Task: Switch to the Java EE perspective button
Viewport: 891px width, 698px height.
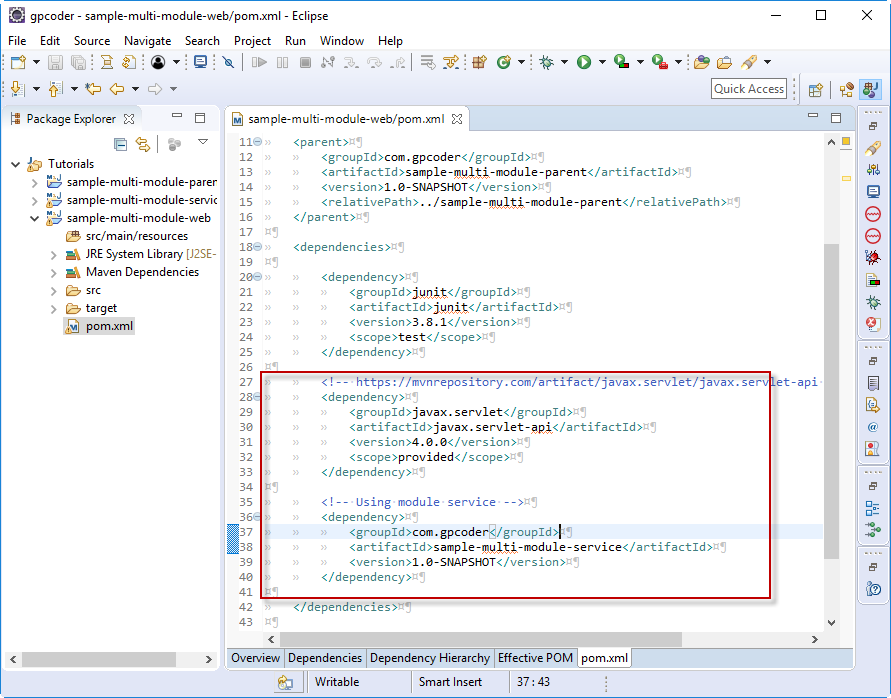Action: click(847, 89)
